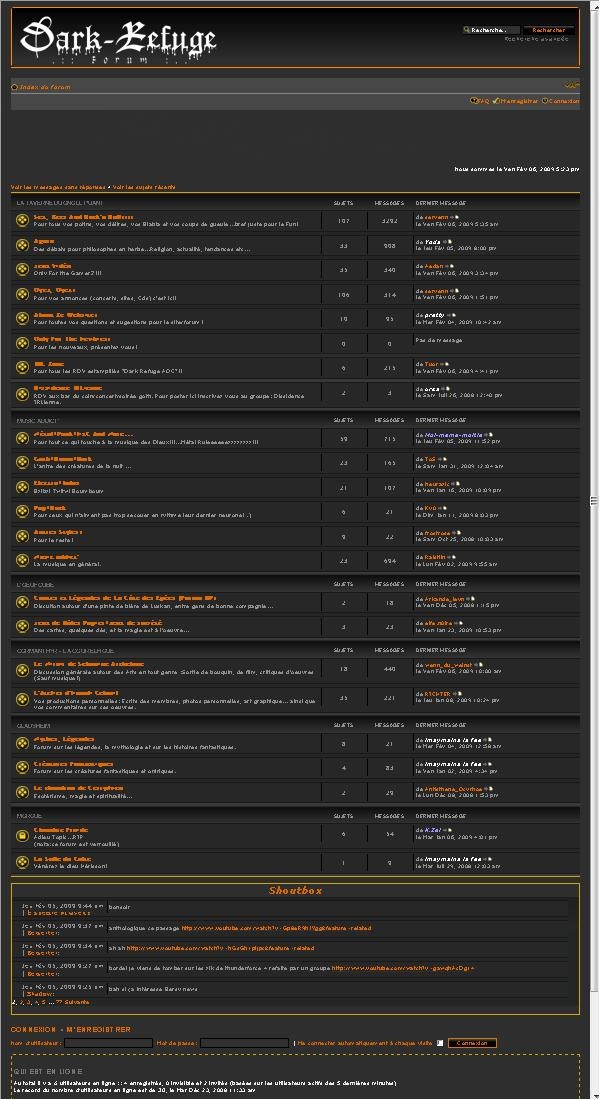Click forum icon beside Dark Refuge AOC forum

coord(22,367)
